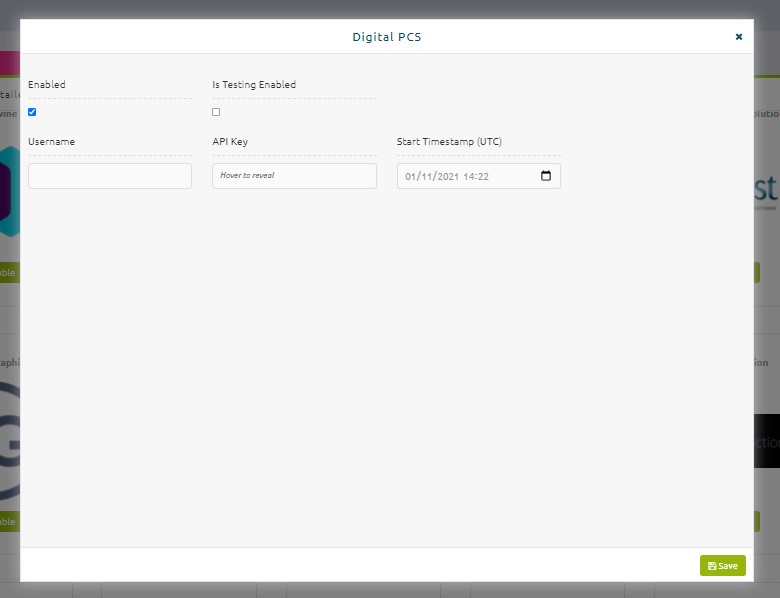Viewport: 780px width, 598px height.
Task: Click the Is Testing Enabled label
Action: [254, 85]
